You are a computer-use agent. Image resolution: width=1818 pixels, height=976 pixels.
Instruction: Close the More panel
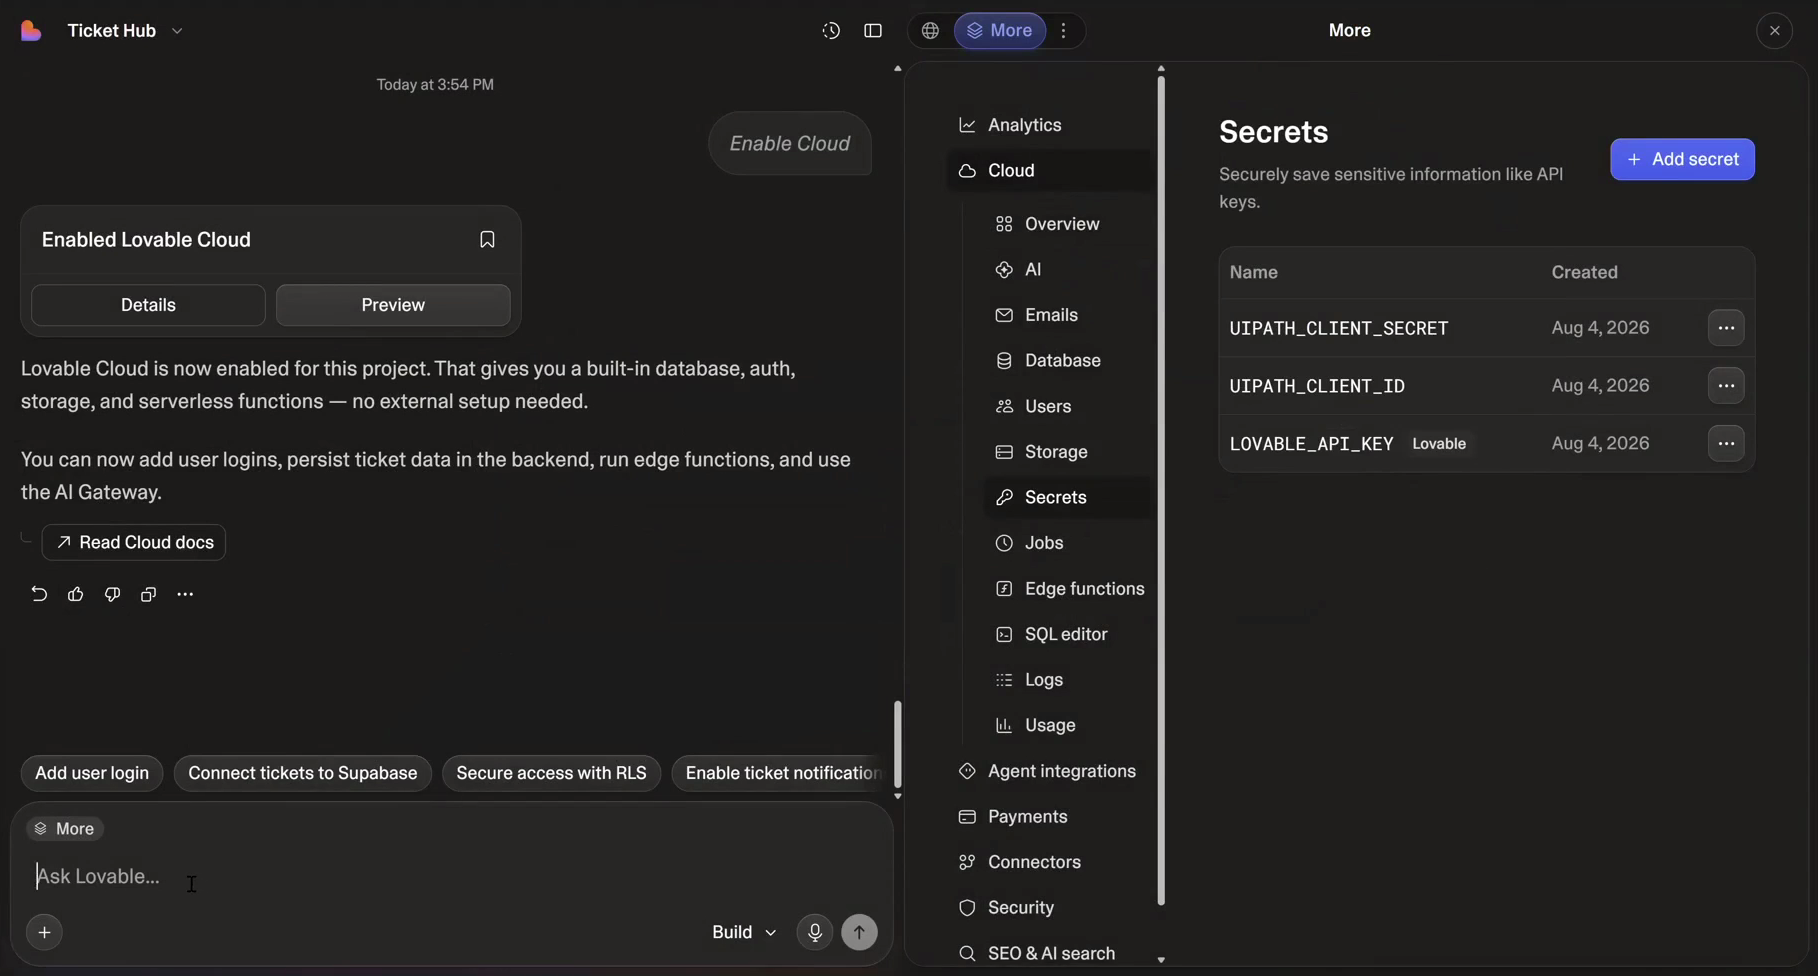click(x=1775, y=31)
